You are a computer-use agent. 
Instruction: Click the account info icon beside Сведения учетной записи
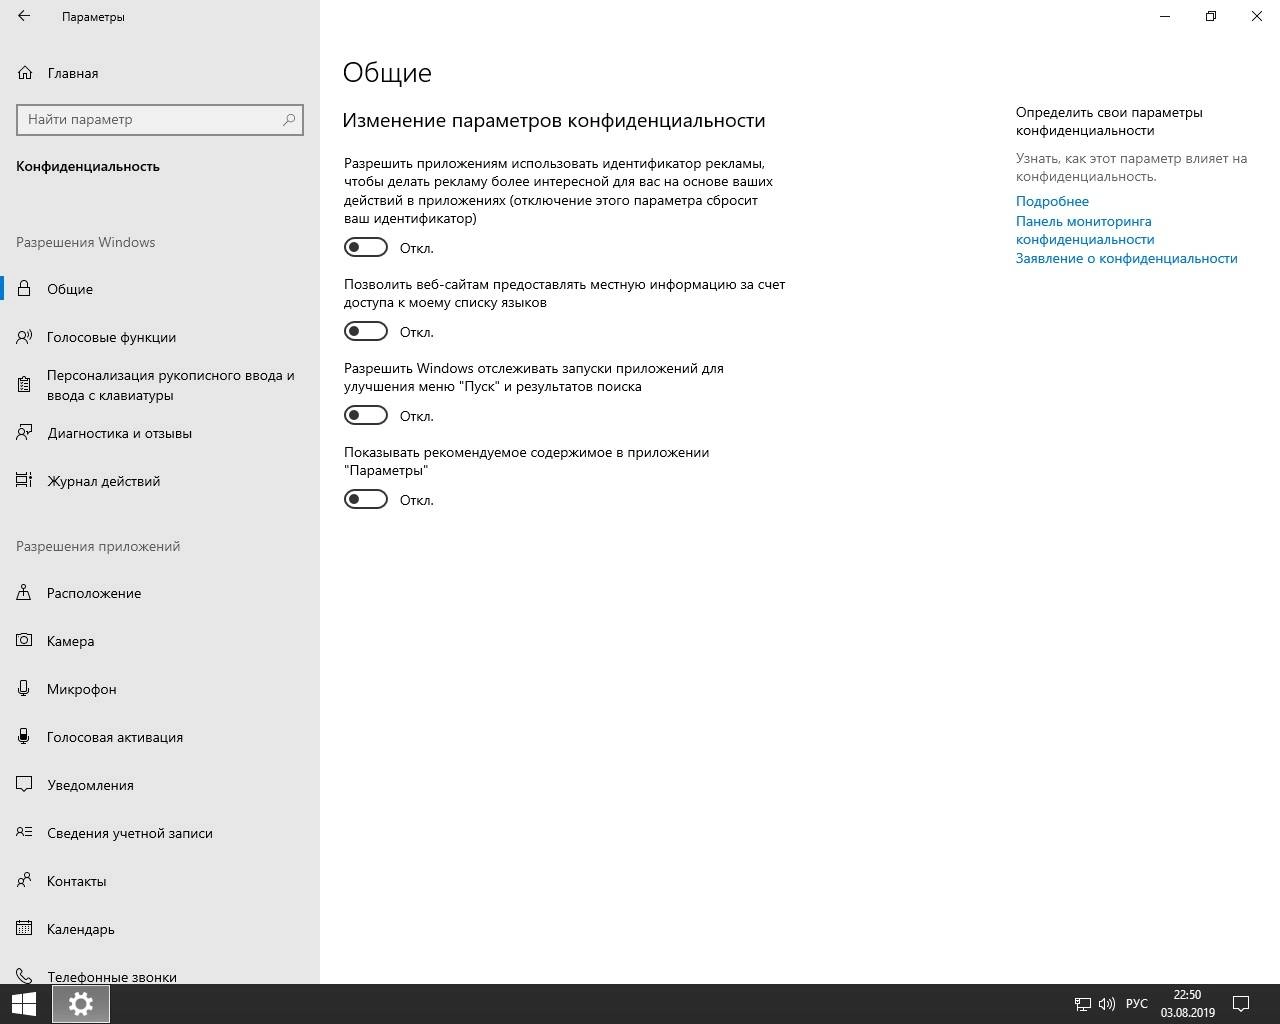pos(24,833)
